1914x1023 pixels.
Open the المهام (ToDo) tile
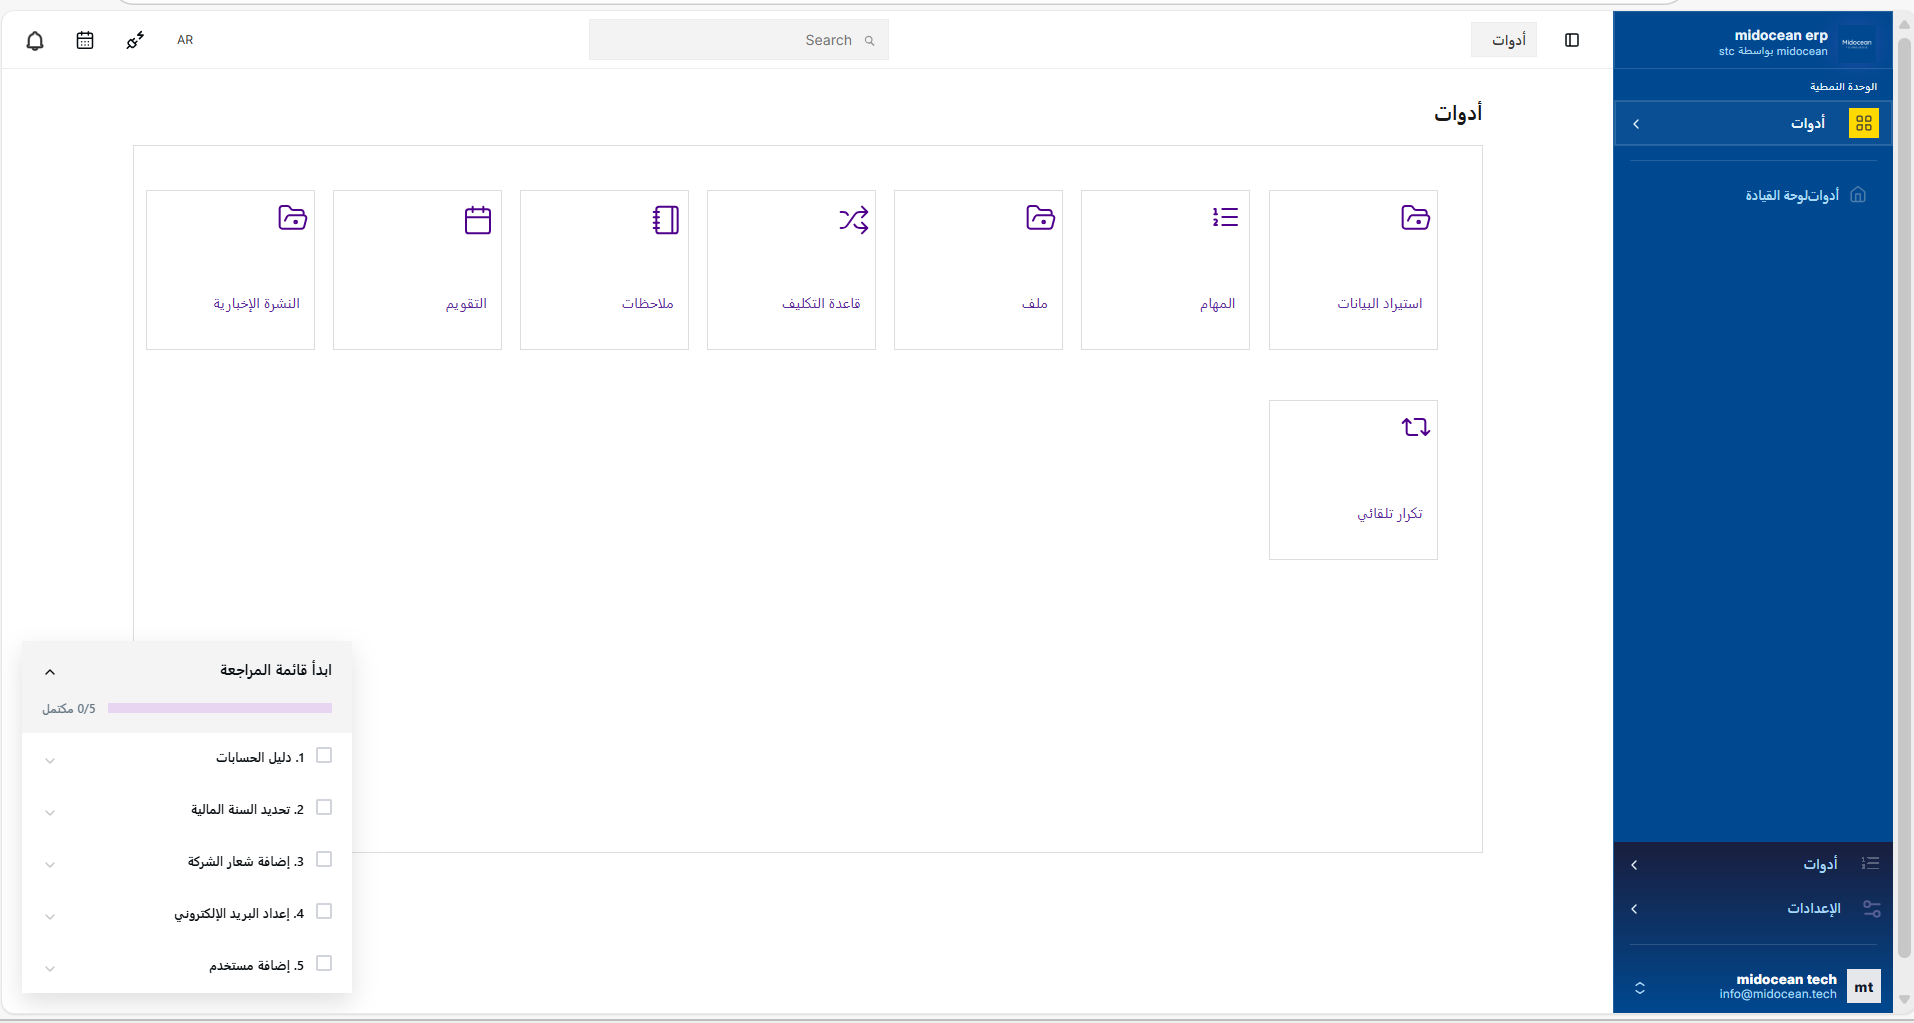tap(1164, 268)
